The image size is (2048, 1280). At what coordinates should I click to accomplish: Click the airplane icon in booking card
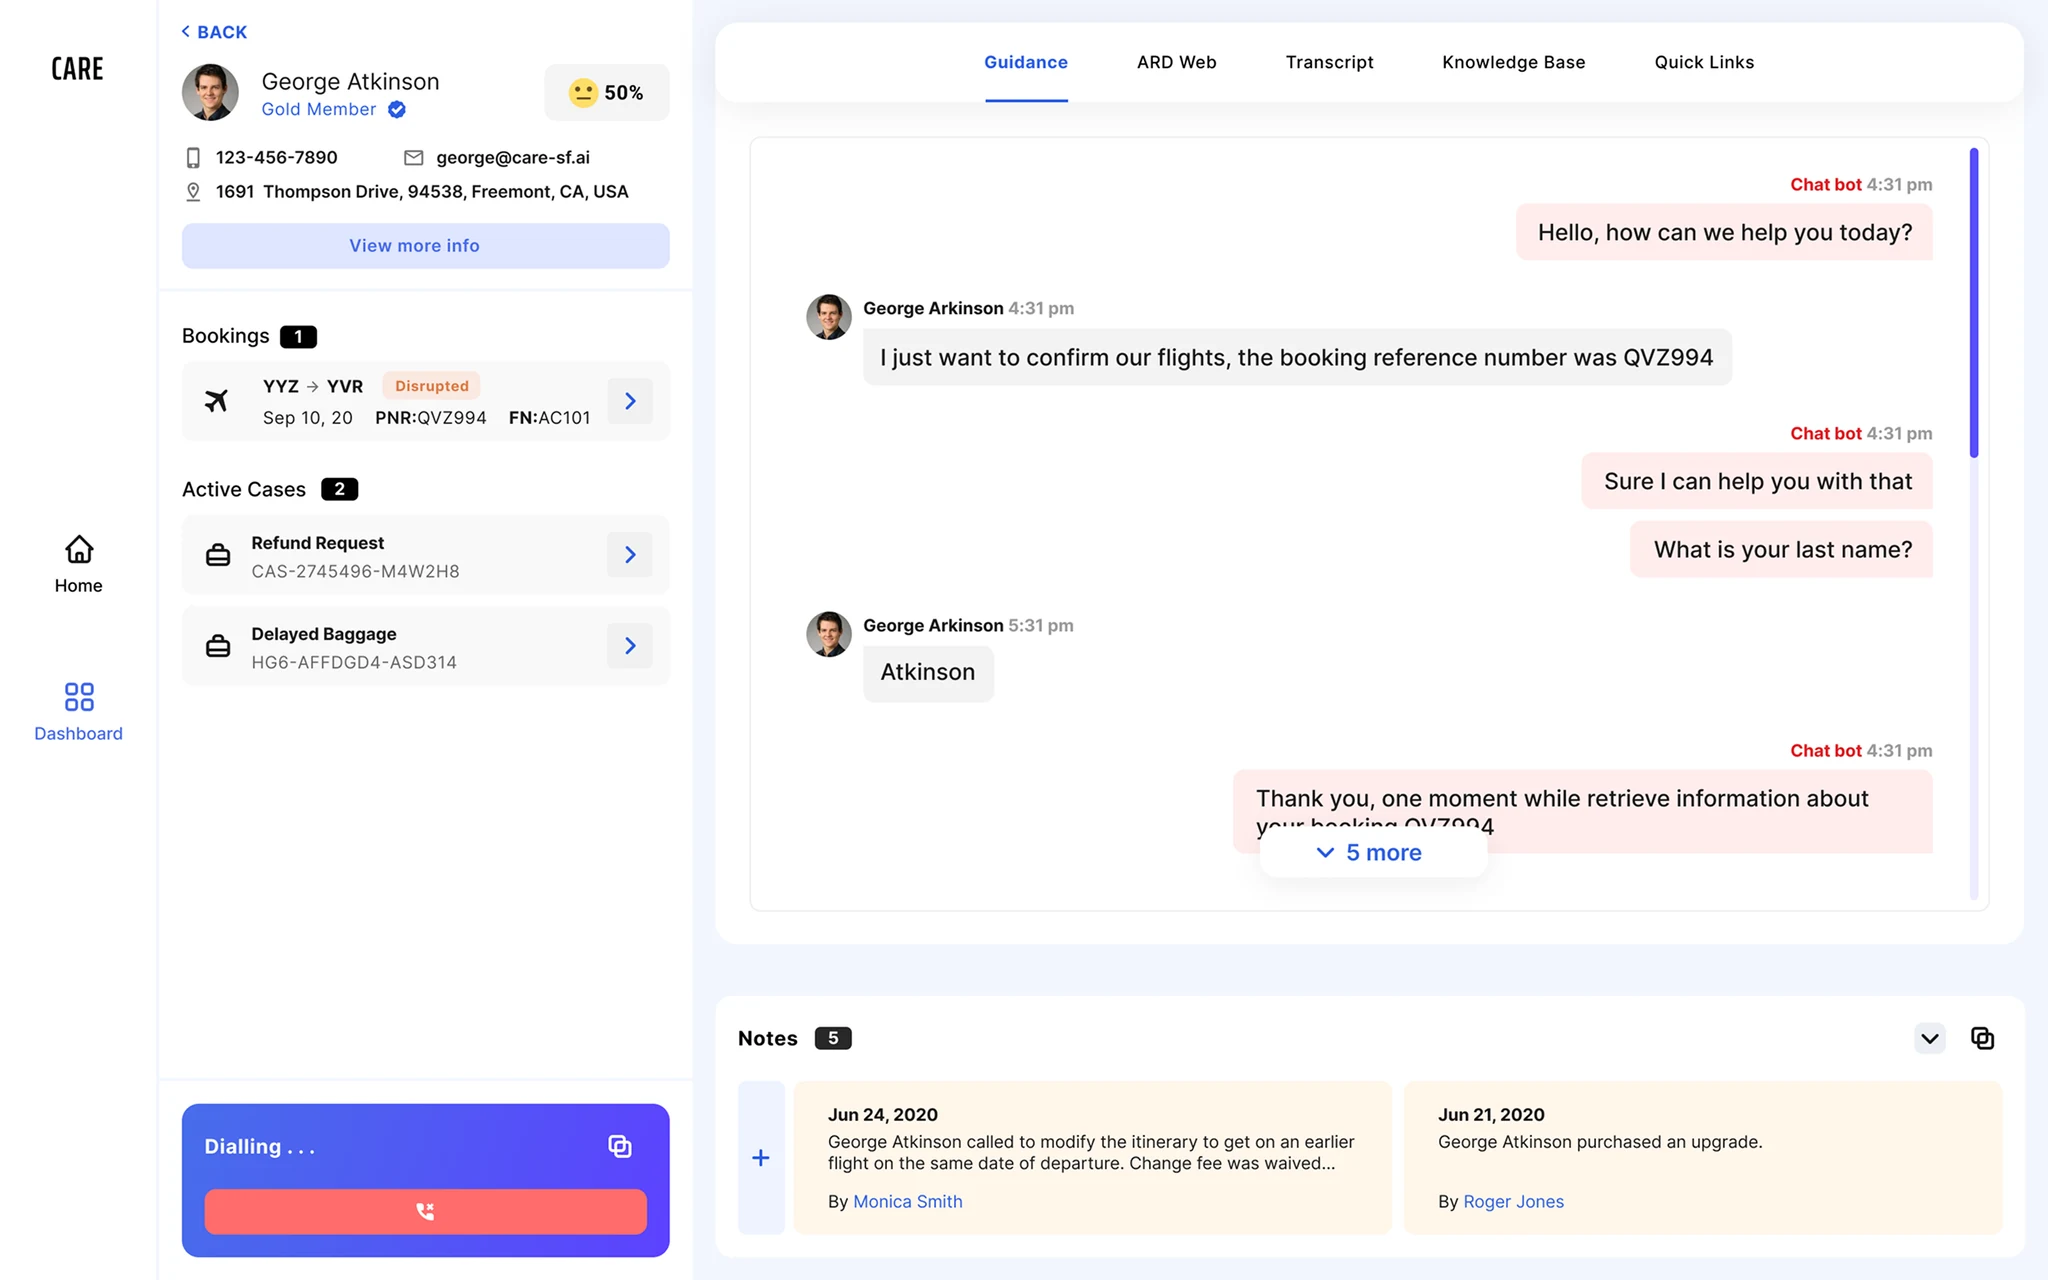coord(216,401)
